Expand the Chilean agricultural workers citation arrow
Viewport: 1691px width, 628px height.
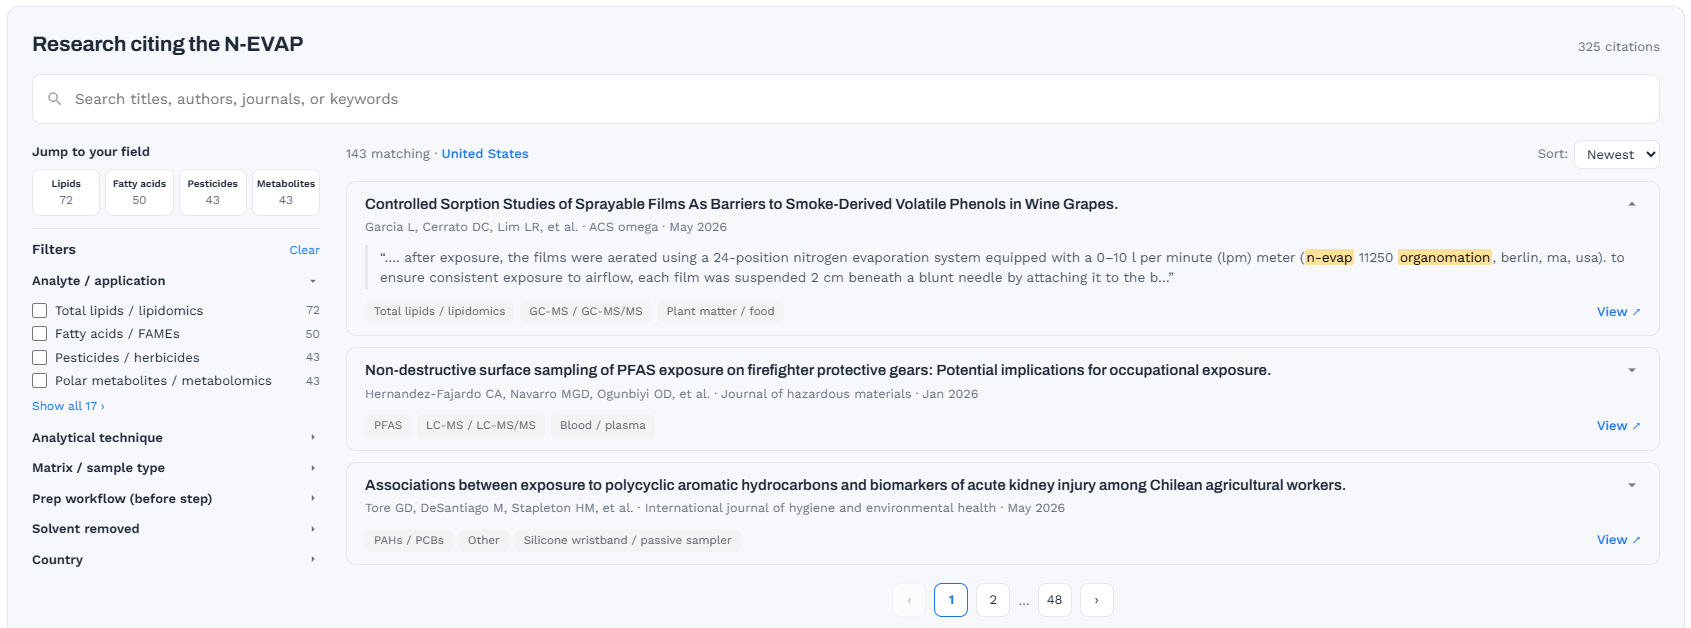point(1632,485)
